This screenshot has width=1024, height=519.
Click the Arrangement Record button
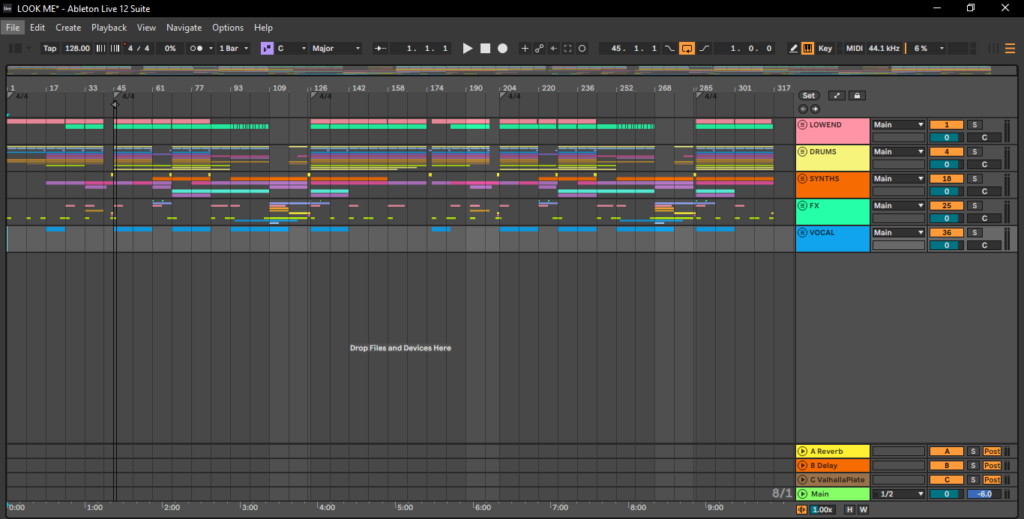[502, 48]
